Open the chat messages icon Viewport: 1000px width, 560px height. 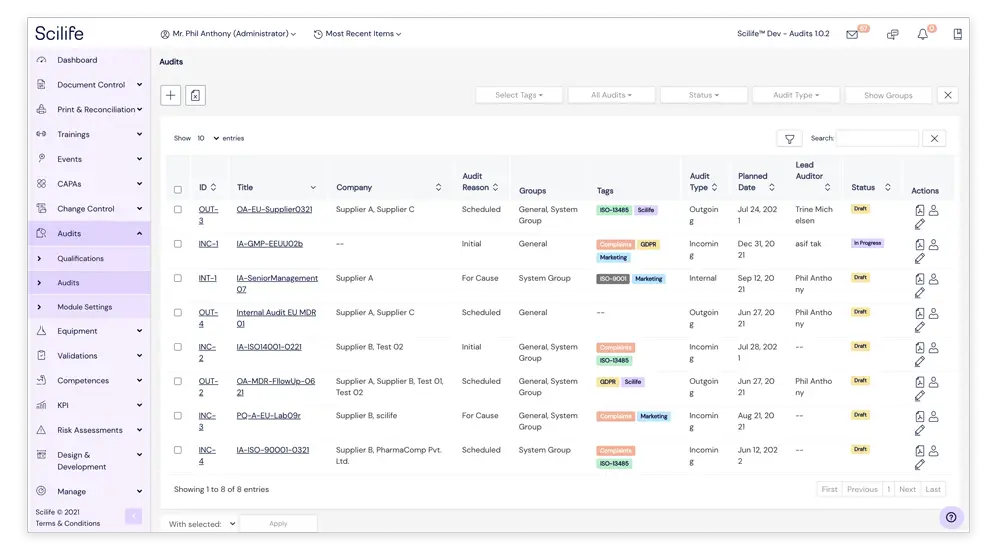coord(893,34)
